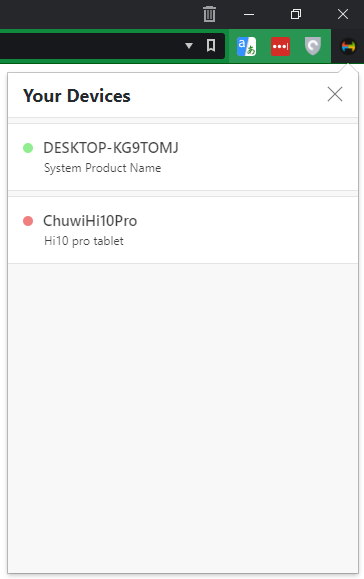Minimize the browser window

coord(249,14)
